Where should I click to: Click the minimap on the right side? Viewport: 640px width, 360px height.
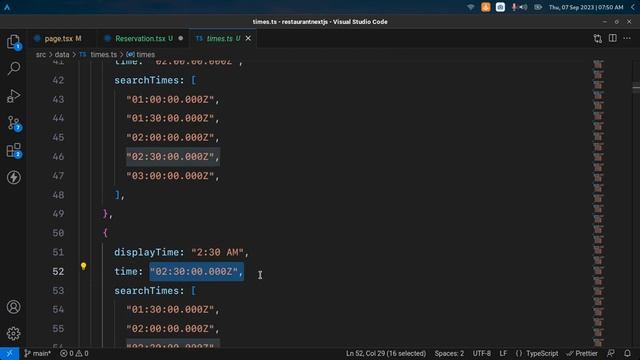598,203
